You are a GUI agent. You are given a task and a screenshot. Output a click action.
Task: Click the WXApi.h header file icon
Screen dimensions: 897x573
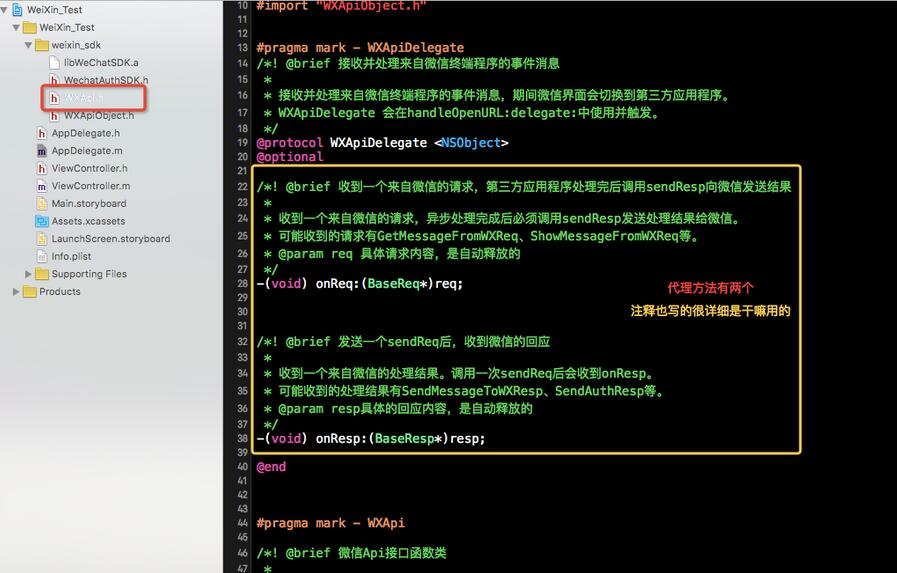tap(54, 98)
